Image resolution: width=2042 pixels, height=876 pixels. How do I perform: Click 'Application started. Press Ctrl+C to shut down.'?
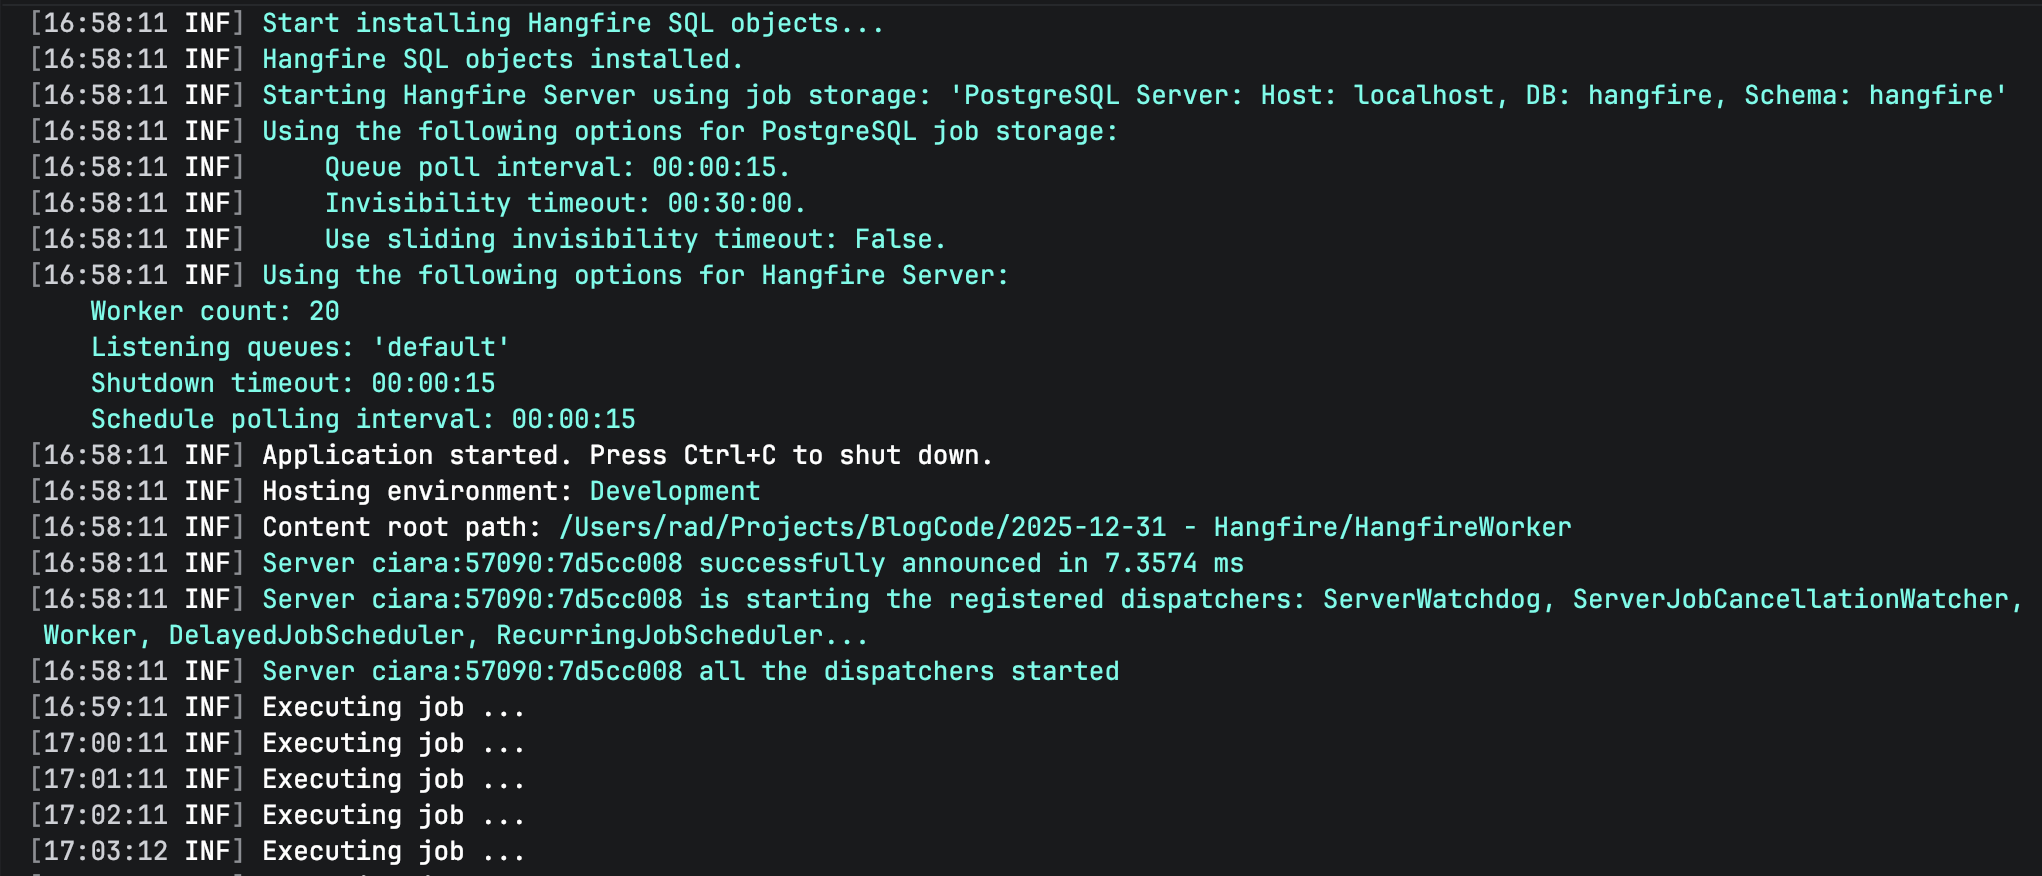(x=627, y=455)
